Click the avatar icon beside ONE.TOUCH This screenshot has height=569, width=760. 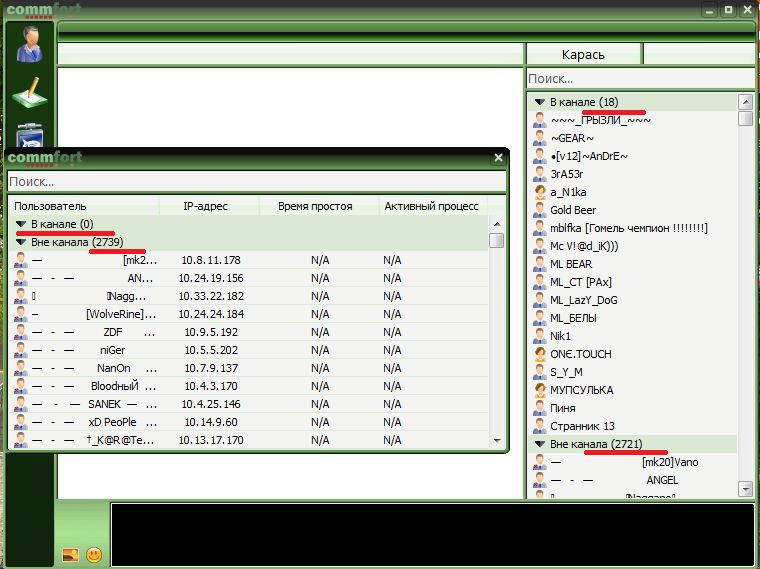[x=539, y=354]
